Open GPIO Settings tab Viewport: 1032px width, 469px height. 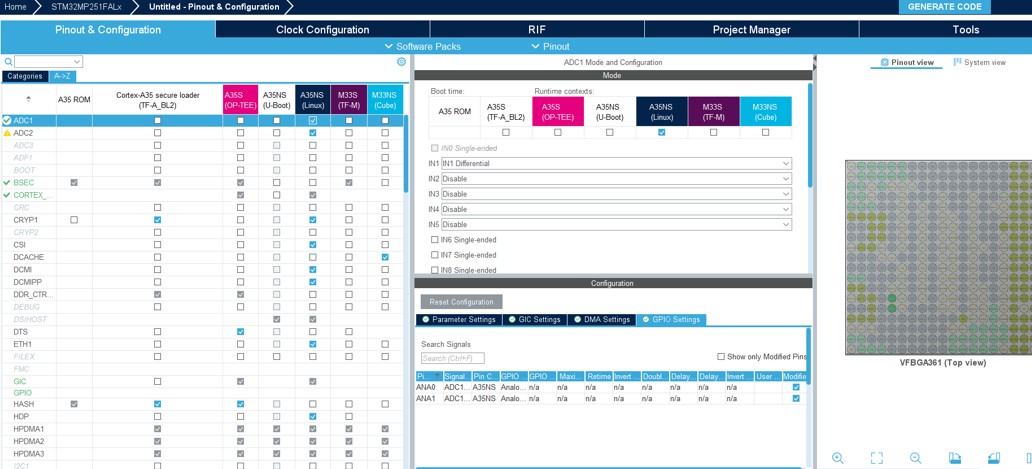tap(671, 320)
